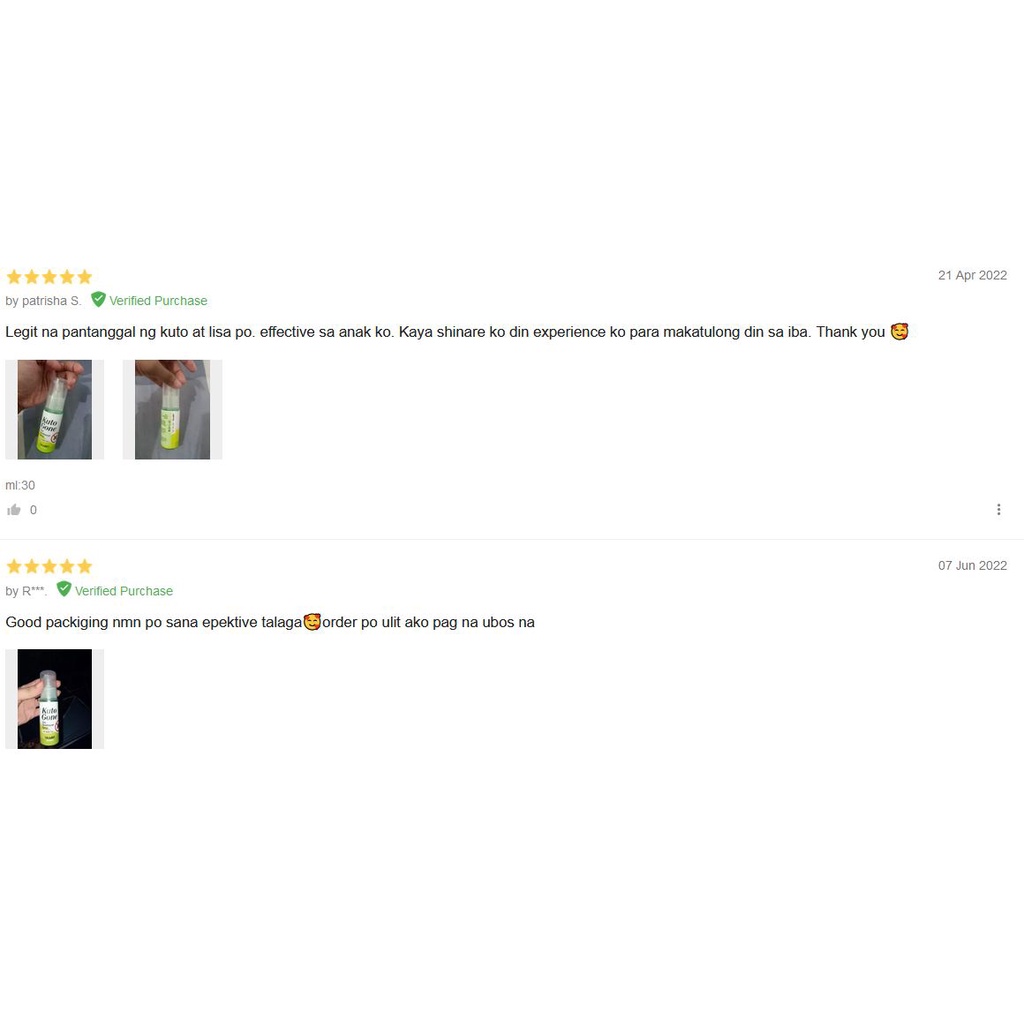The width and height of the screenshot is (1024, 1024).
Task: Click patrisha S. verified purchase checkmark icon
Action: [98, 299]
